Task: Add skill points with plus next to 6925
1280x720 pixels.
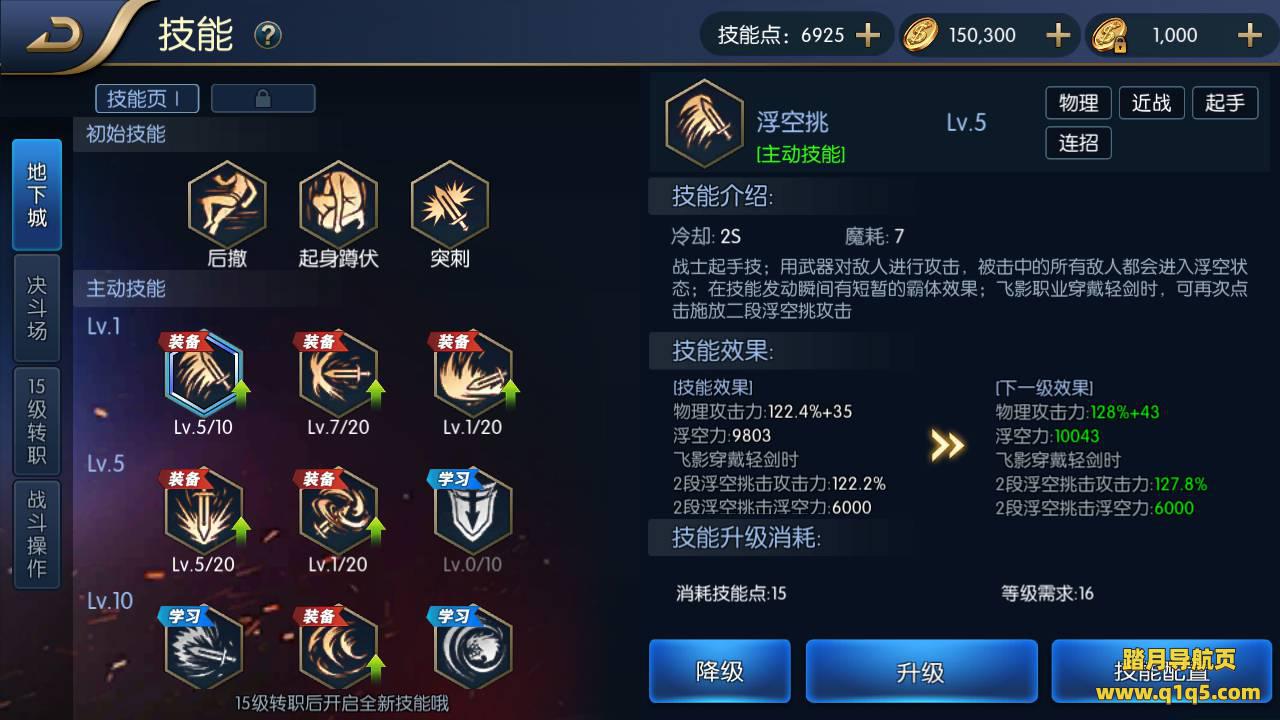Action: coord(868,35)
